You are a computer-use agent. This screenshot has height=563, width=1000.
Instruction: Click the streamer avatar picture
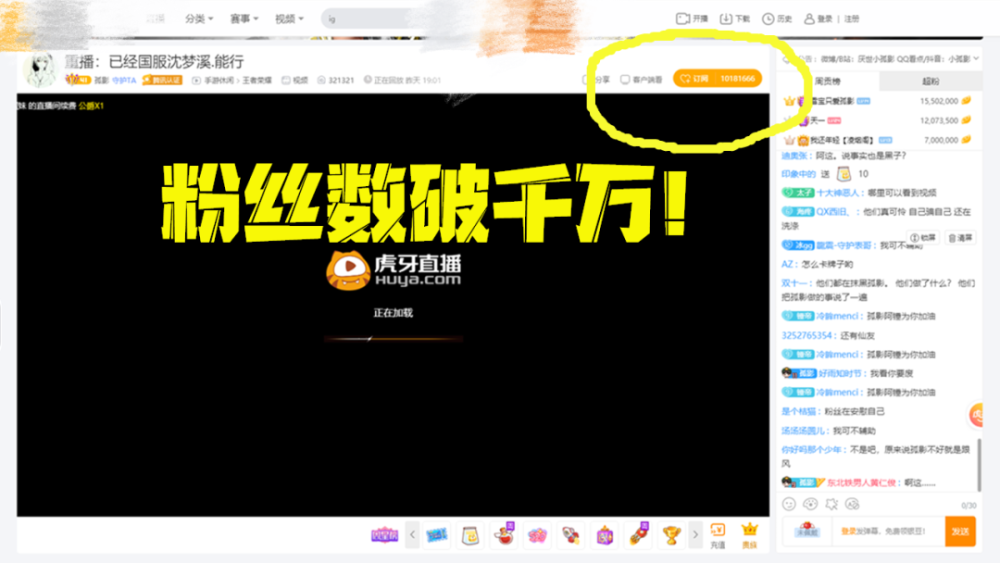click(40, 69)
